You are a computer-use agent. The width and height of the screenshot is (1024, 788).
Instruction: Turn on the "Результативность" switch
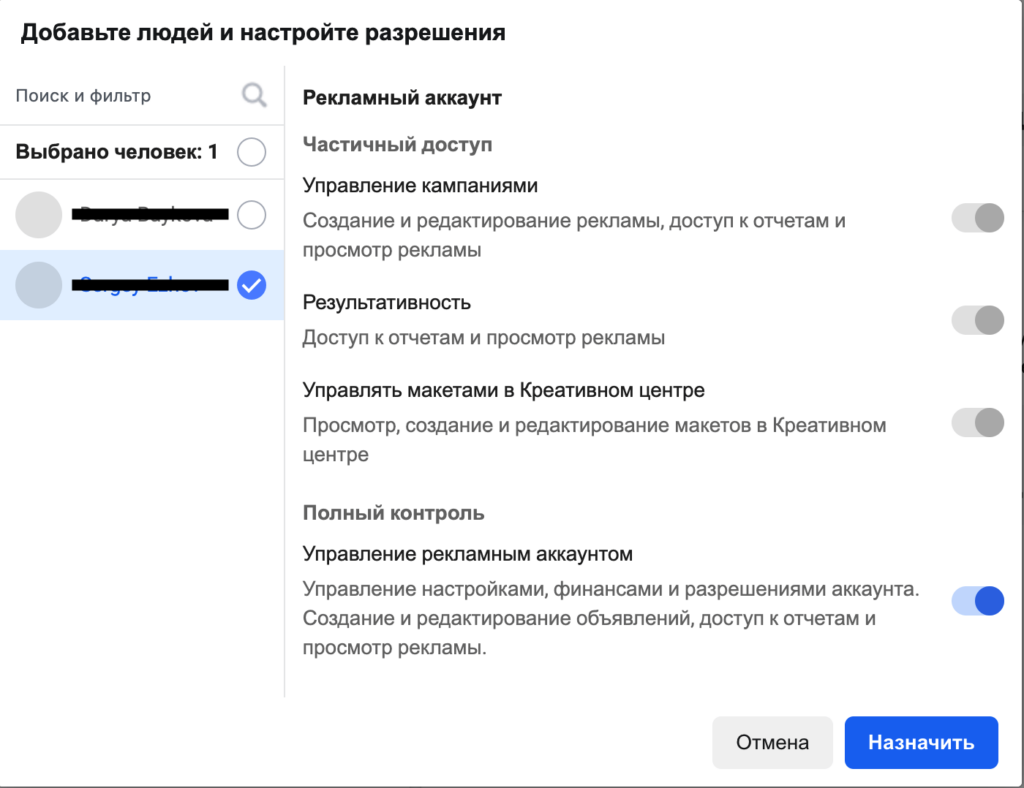[977, 320]
